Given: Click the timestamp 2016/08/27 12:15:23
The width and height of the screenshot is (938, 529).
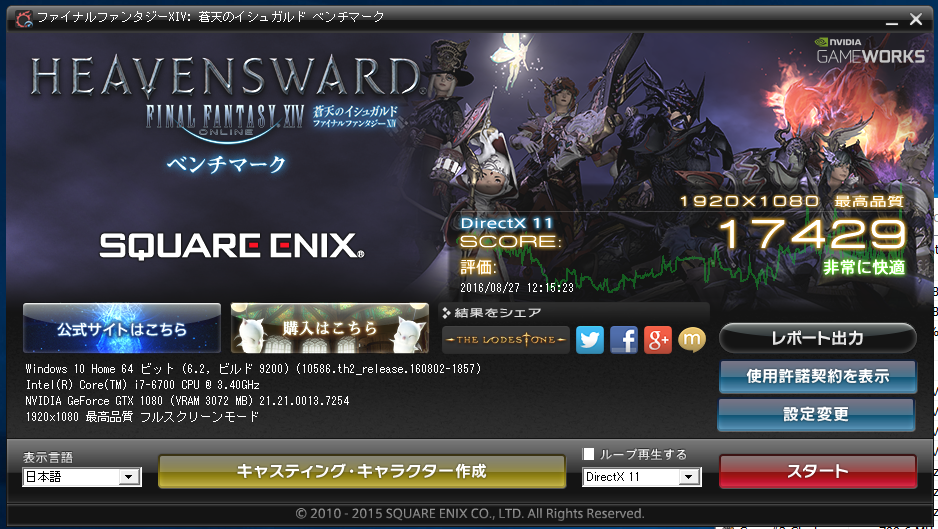Looking at the screenshot, I should [517, 288].
